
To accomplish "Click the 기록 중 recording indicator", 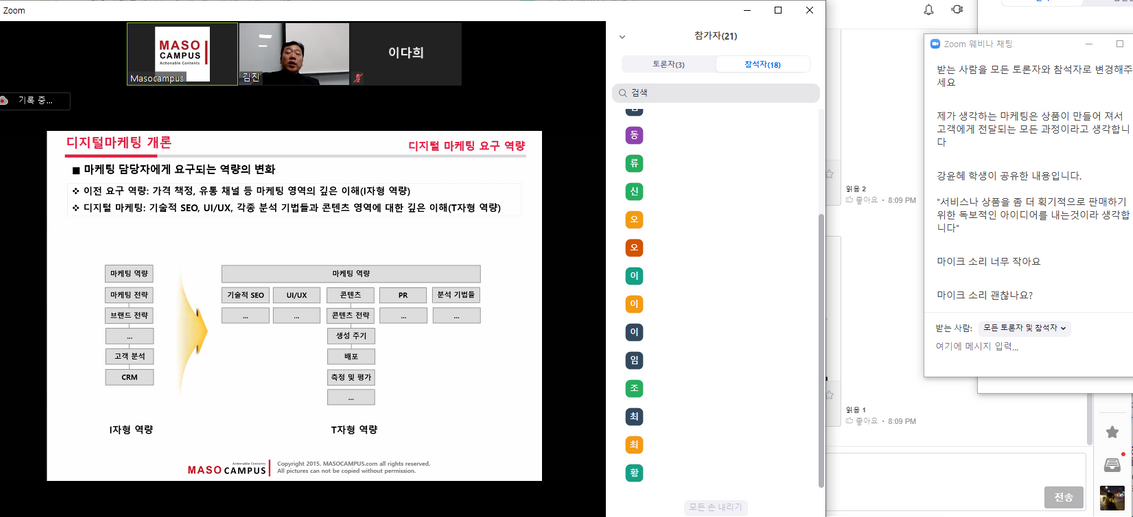I will (35, 101).
